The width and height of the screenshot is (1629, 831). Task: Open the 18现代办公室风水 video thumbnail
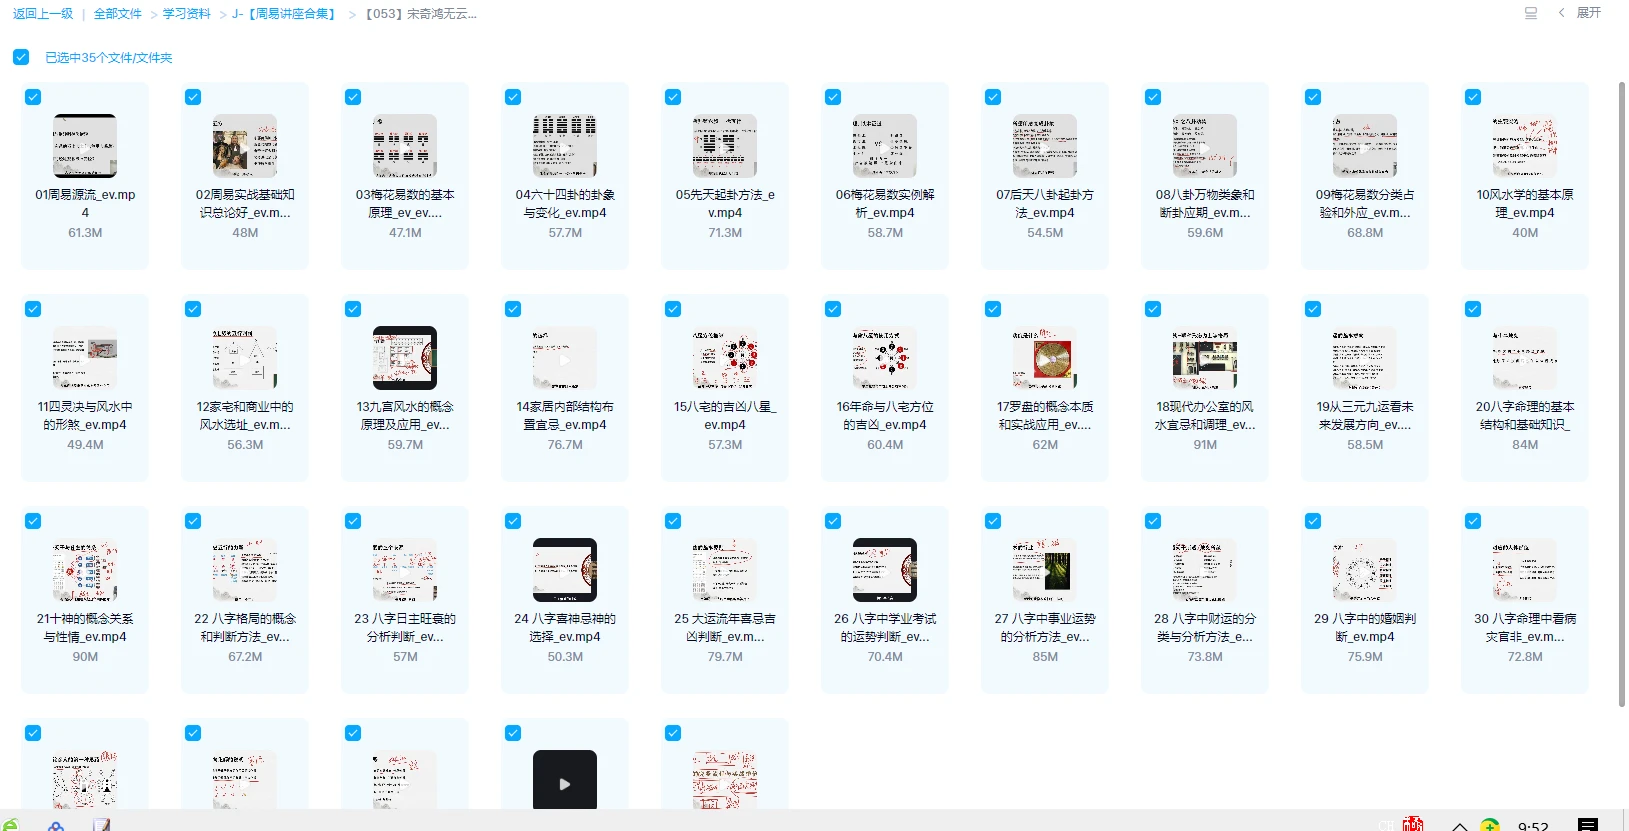pyautogui.click(x=1205, y=358)
